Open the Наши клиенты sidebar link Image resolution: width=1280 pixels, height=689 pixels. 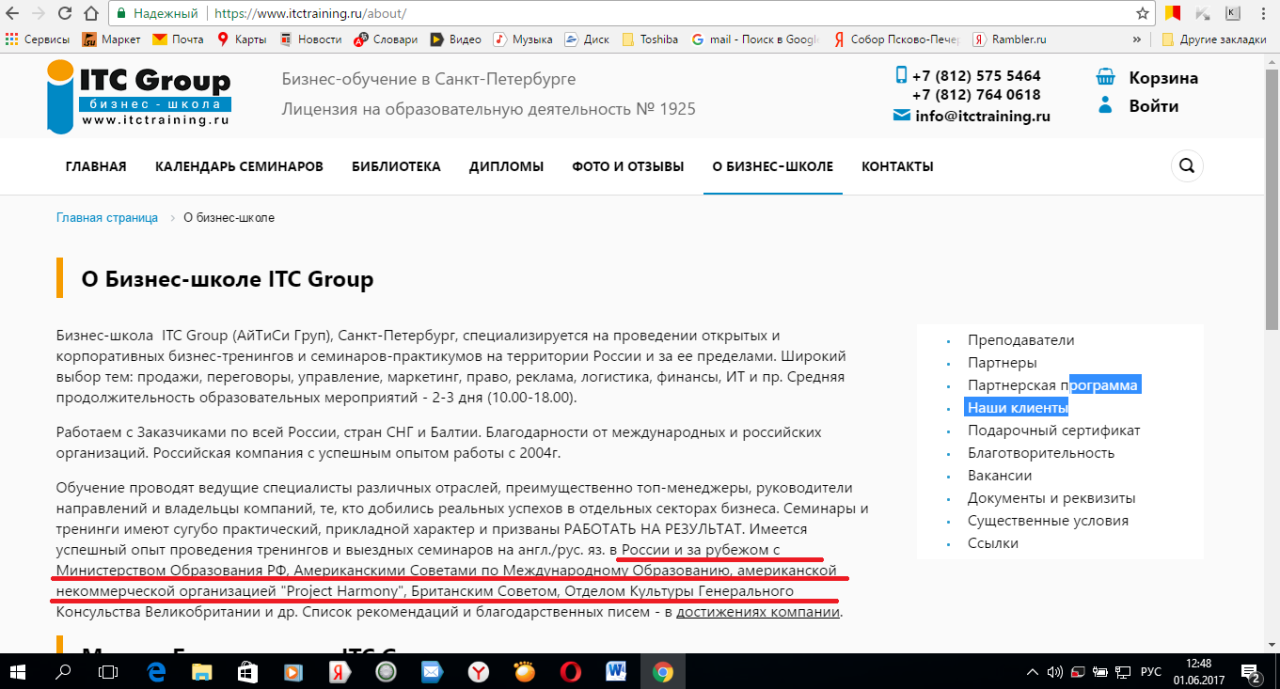pos(1018,407)
